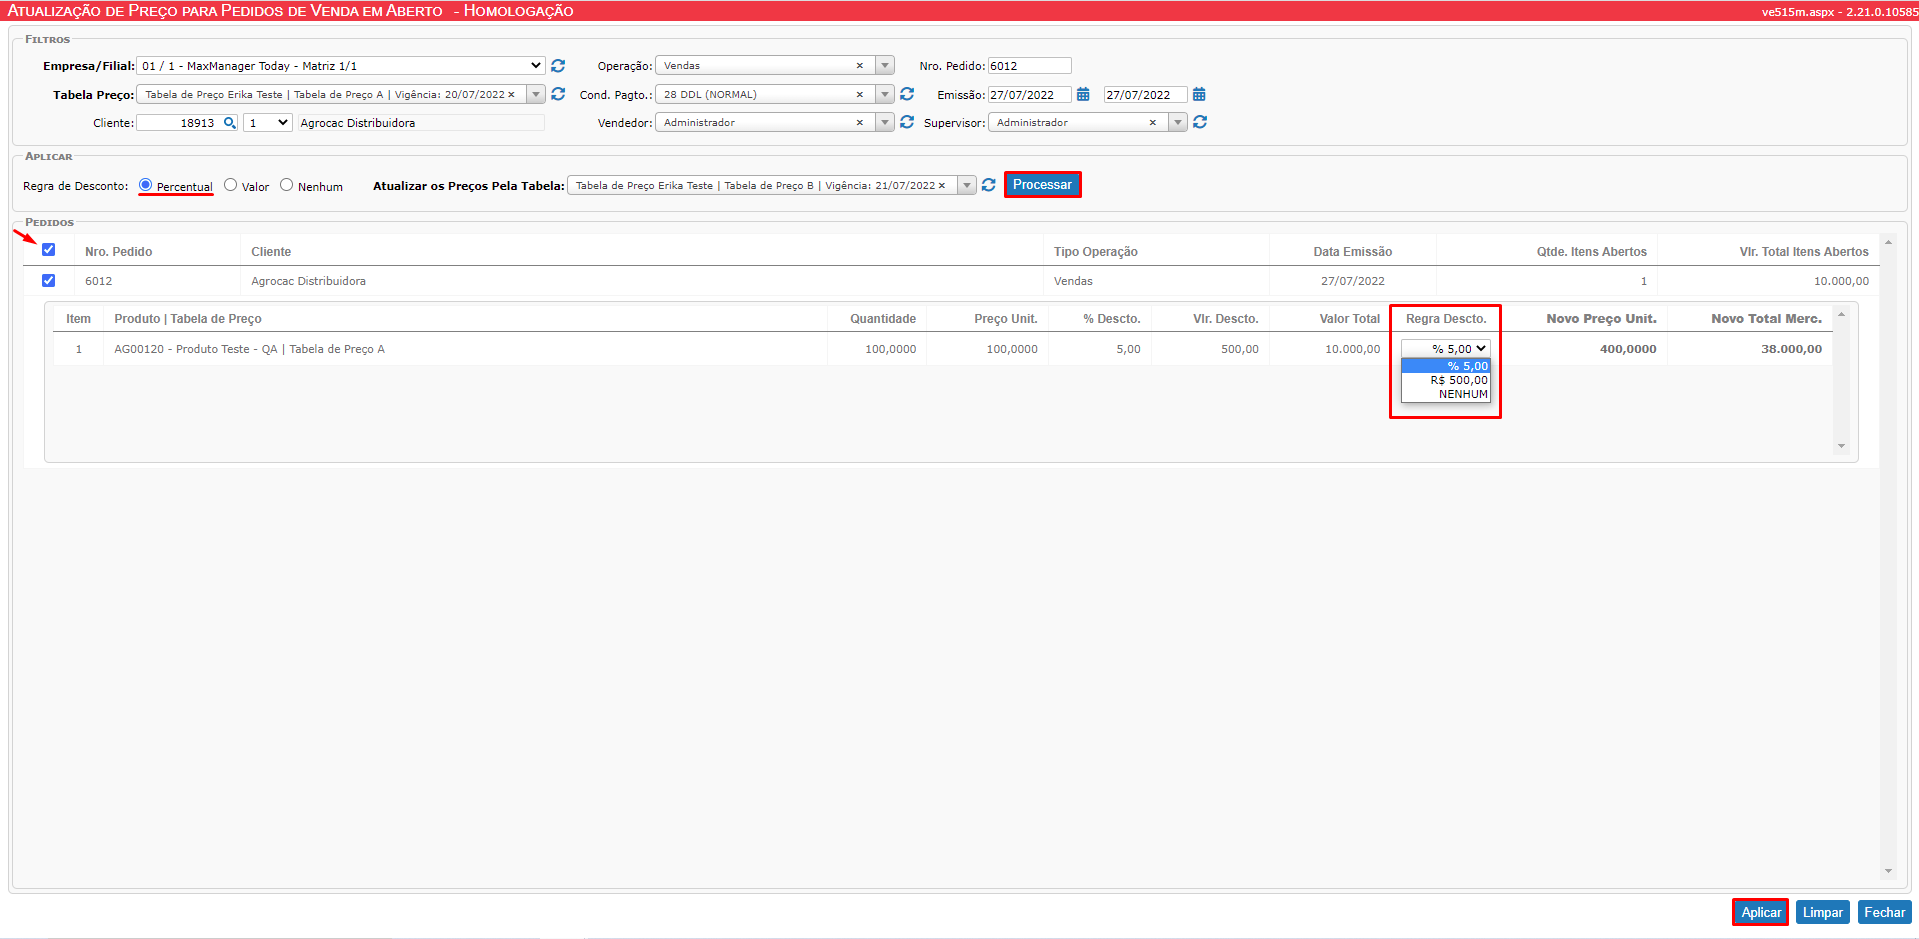The height and width of the screenshot is (939, 1919).
Task: Click the Novo Total Merc. value 38.000,00
Action: click(x=1791, y=349)
